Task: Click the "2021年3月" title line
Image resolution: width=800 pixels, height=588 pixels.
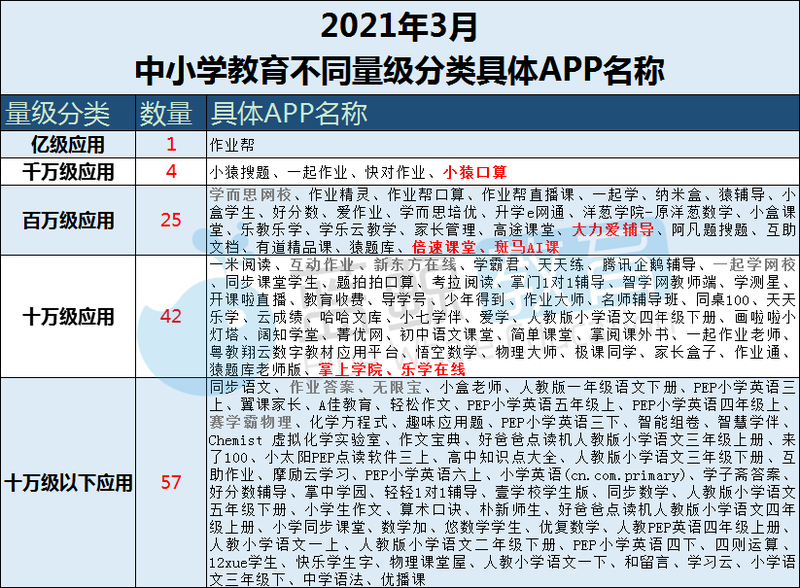Action: [399, 27]
